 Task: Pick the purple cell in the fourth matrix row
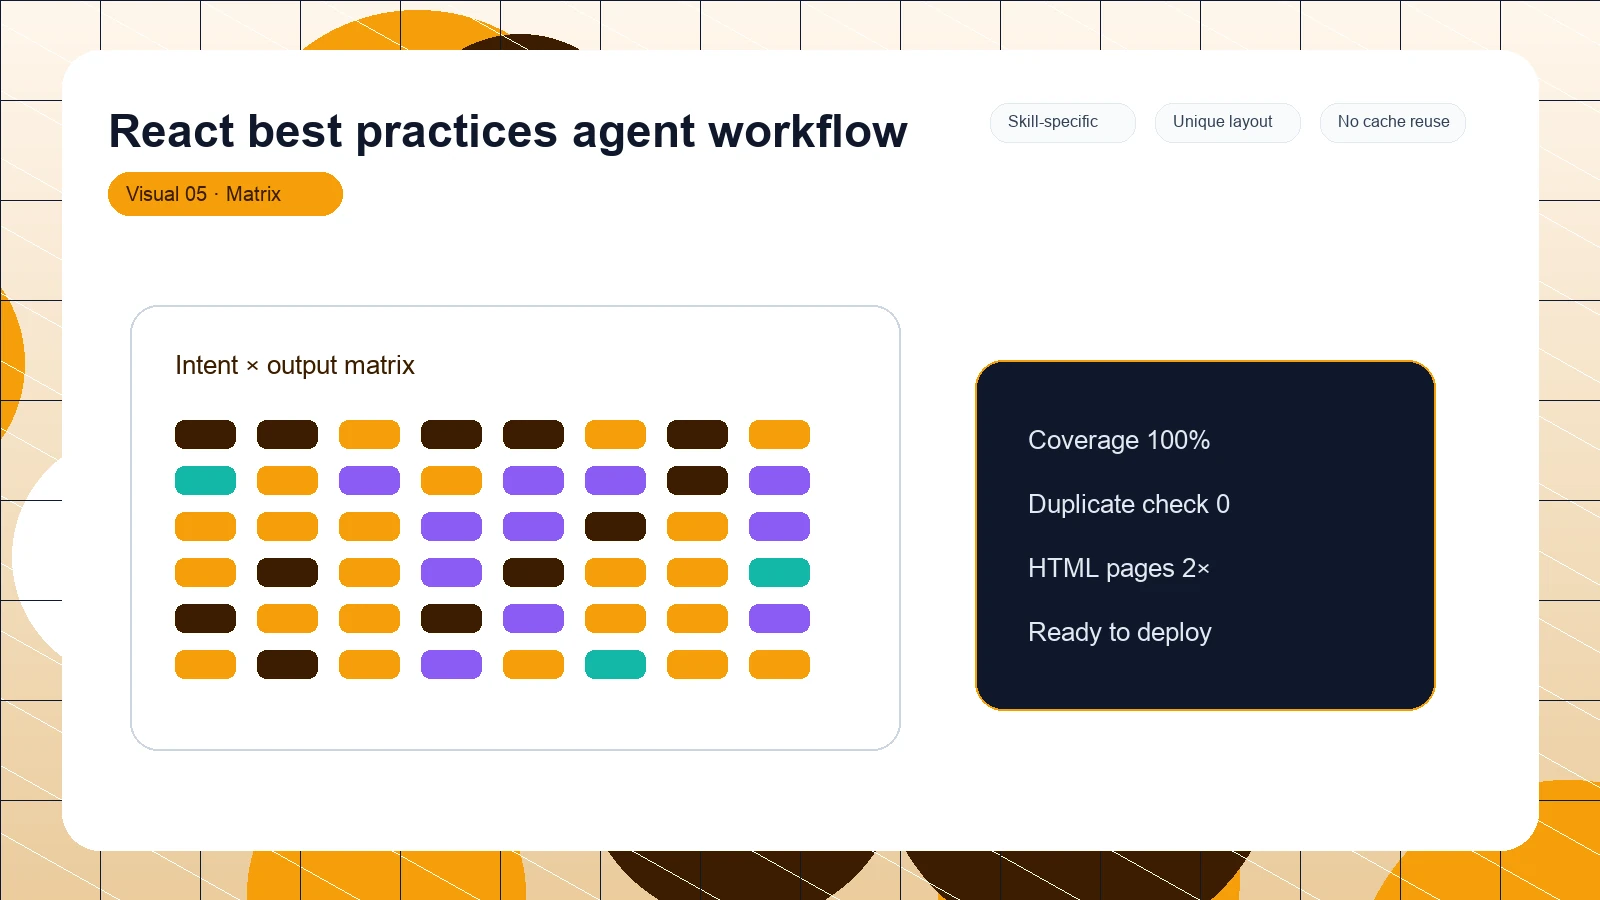pos(451,573)
